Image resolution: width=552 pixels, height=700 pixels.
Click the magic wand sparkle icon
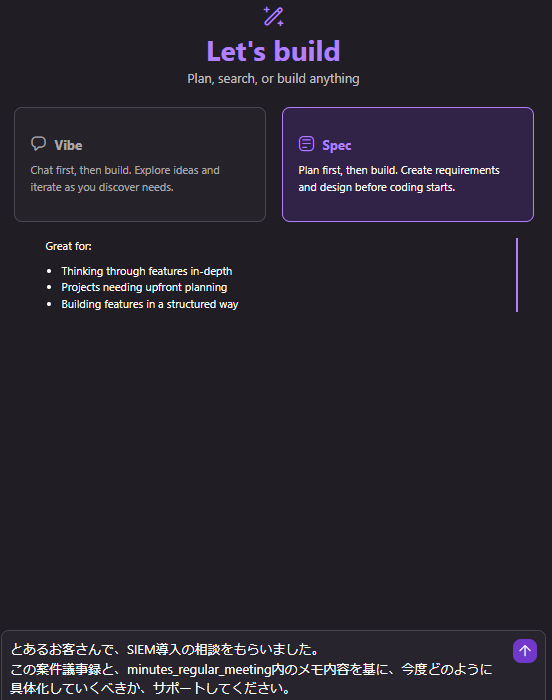coord(273,17)
